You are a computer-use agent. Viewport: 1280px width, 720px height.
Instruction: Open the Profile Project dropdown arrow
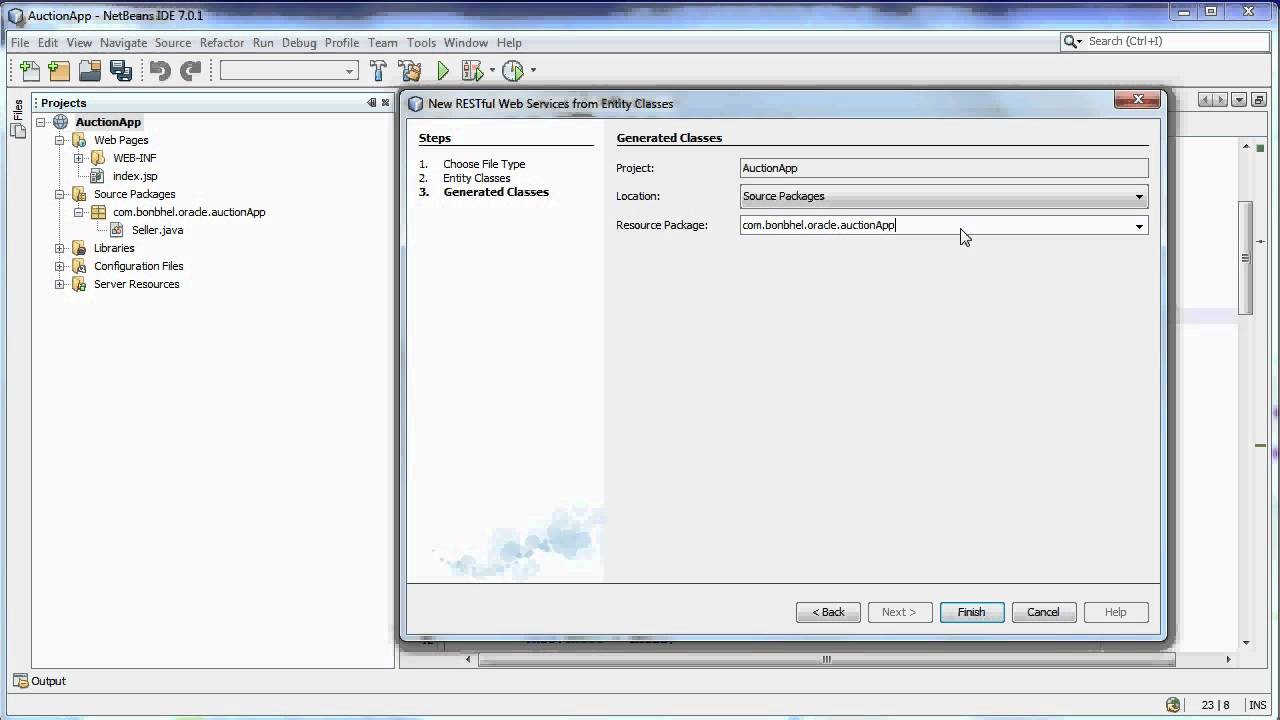click(x=533, y=70)
